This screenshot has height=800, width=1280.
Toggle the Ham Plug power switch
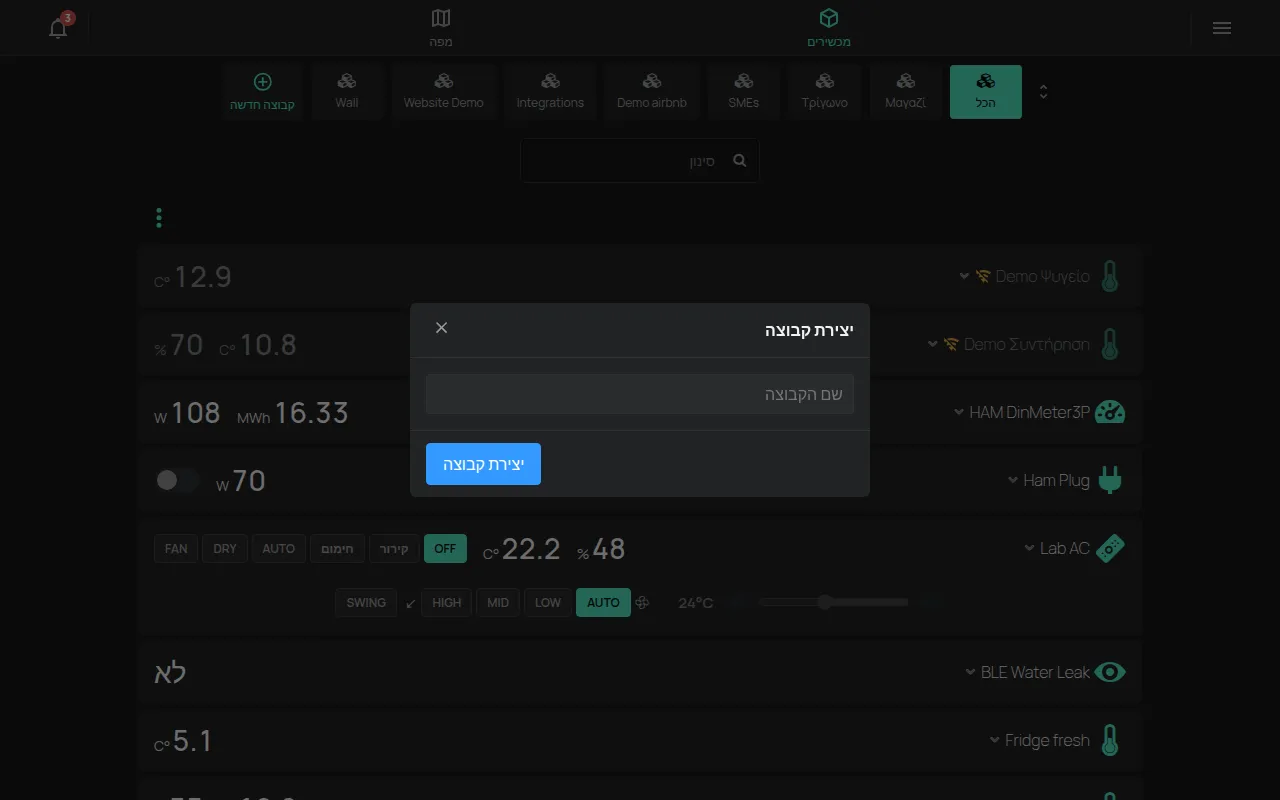coord(178,480)
